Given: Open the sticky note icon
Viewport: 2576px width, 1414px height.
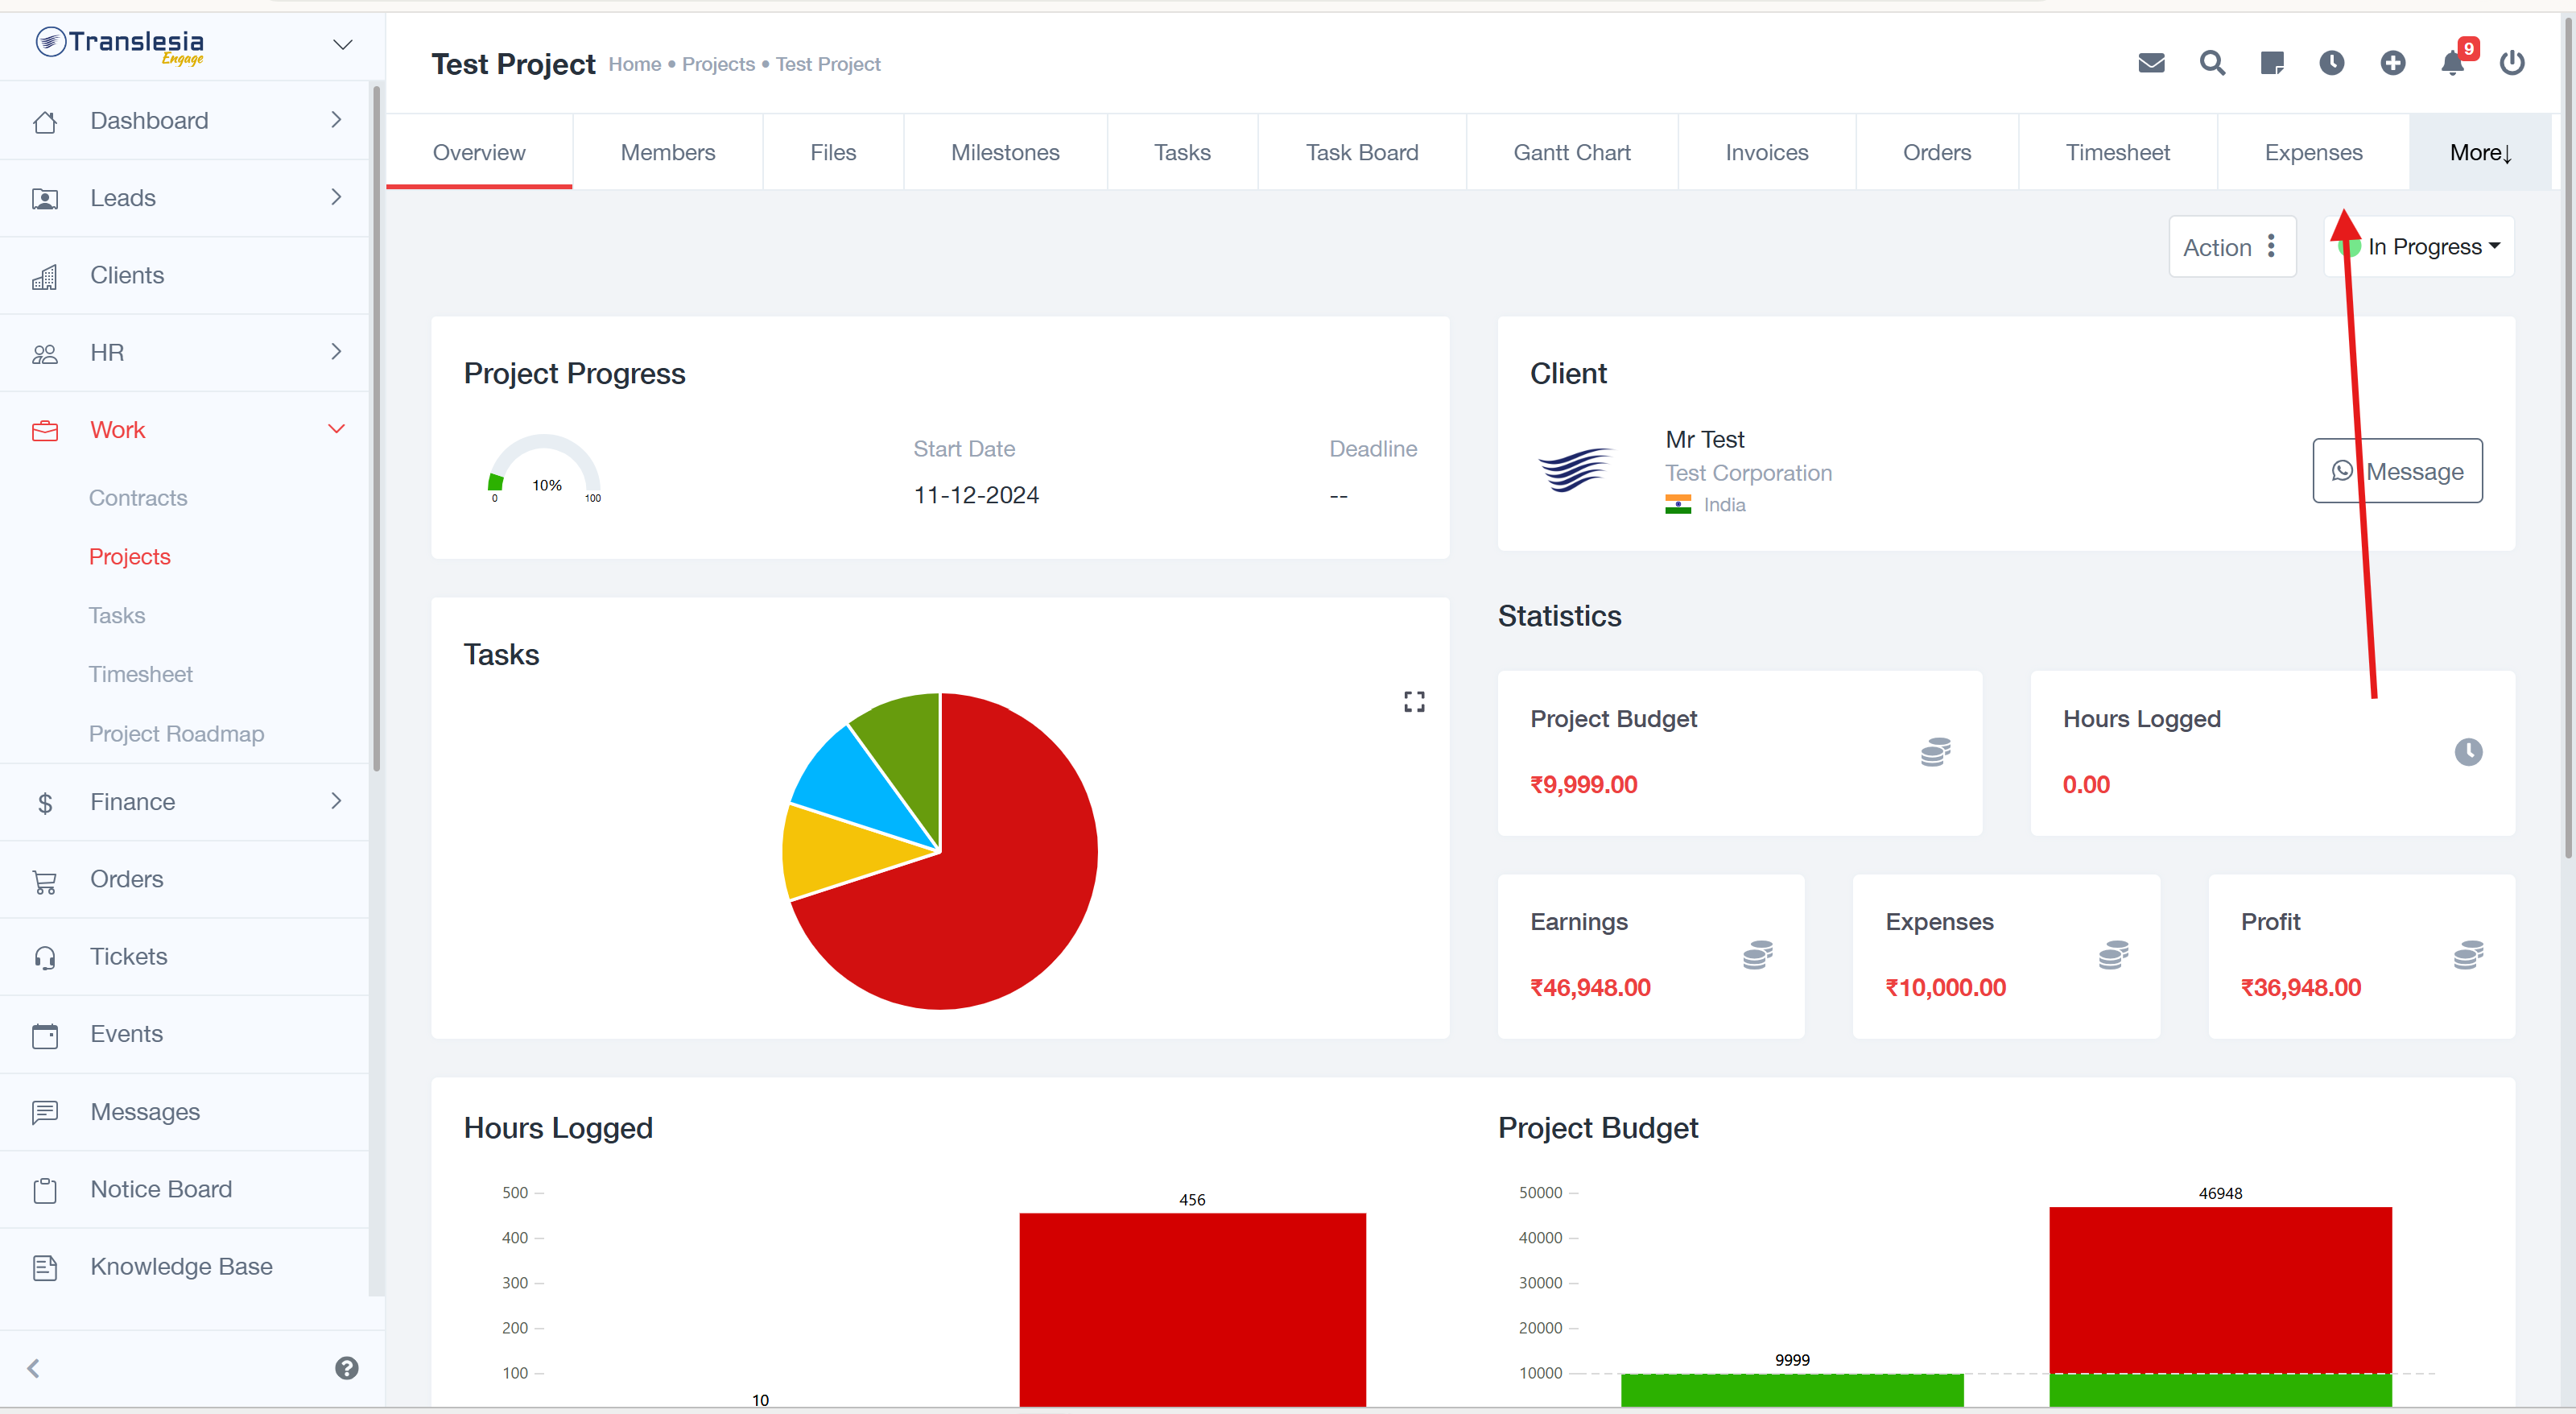Looking at the screenshot, I should (x=2272, y=64).
